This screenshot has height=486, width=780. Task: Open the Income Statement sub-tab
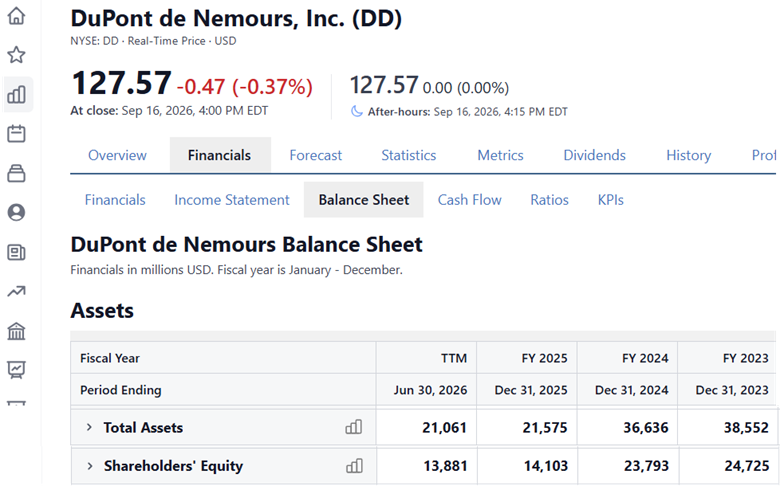pos(231,199)
